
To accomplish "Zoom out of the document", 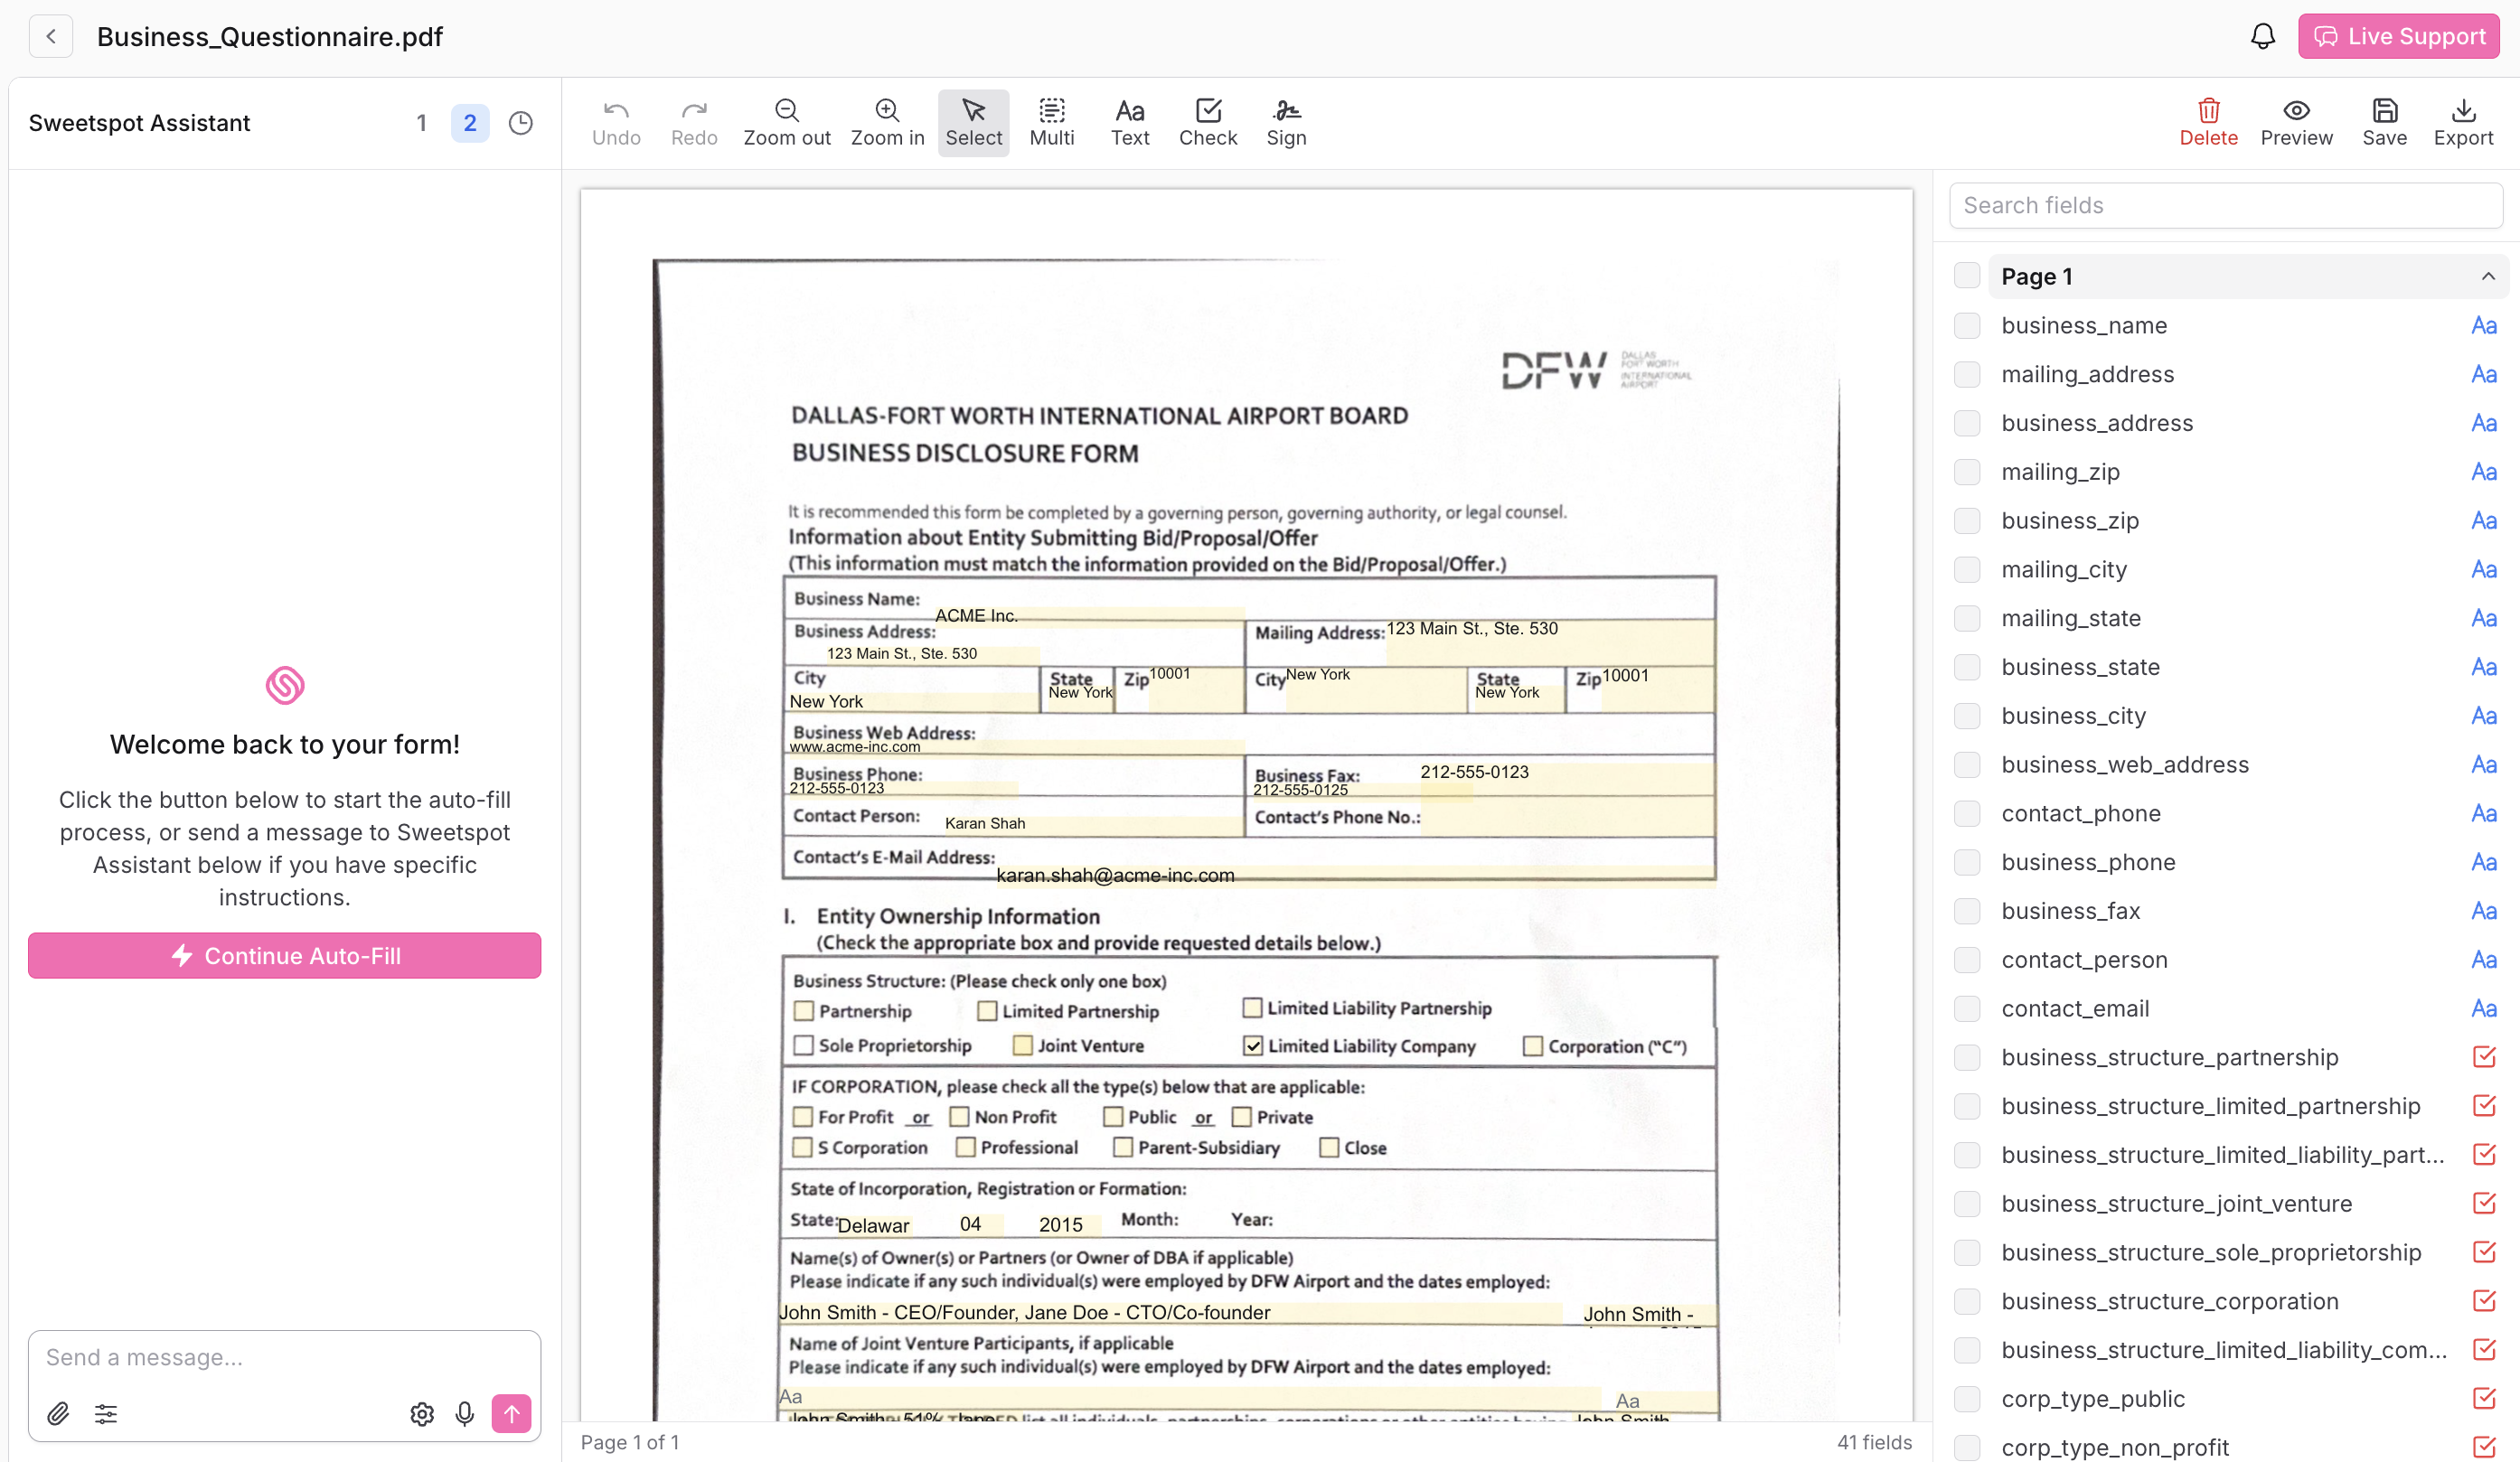I will pos(787,122).
